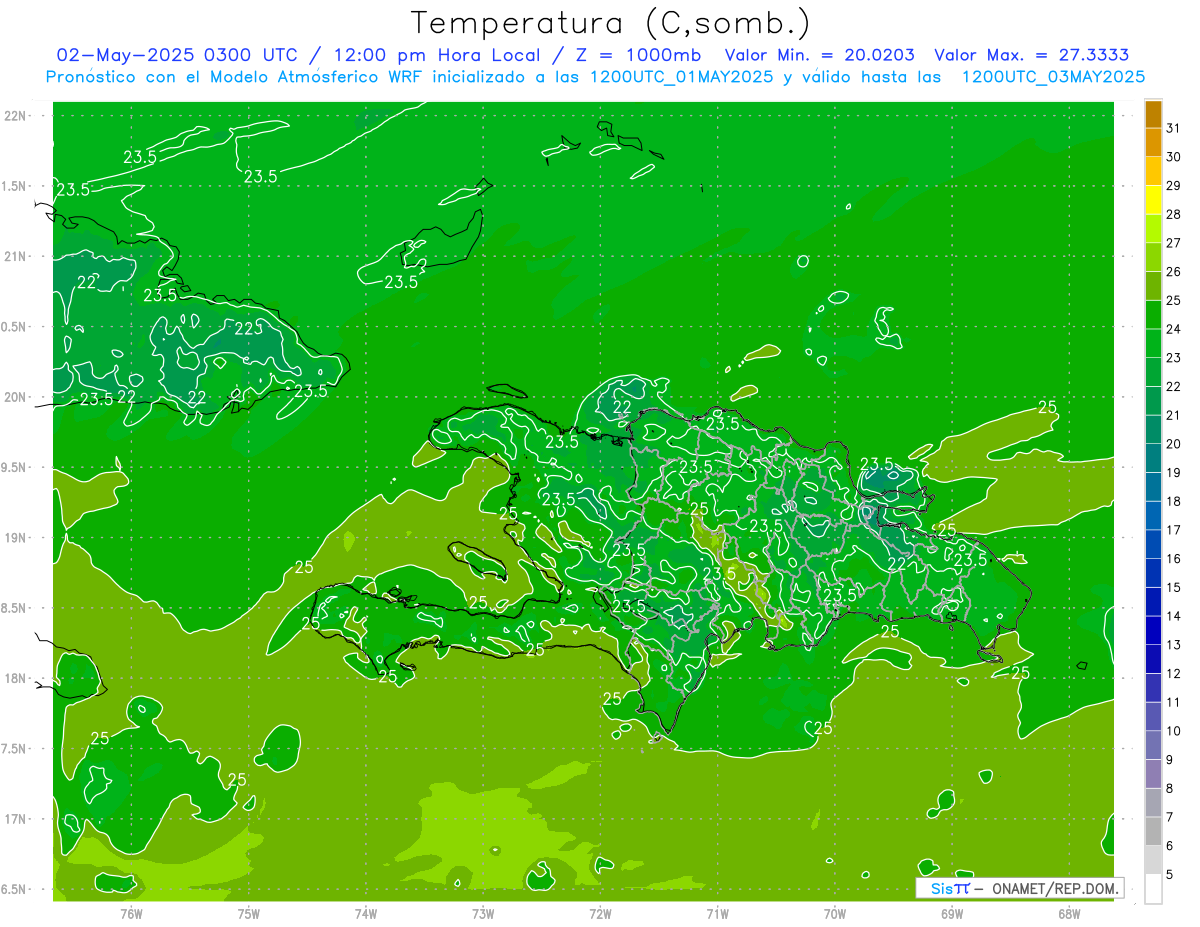Click the "68W" longitude axis label
Image resolution: width=1200 pixels, height=927 pixels.
click(1069, 914)
